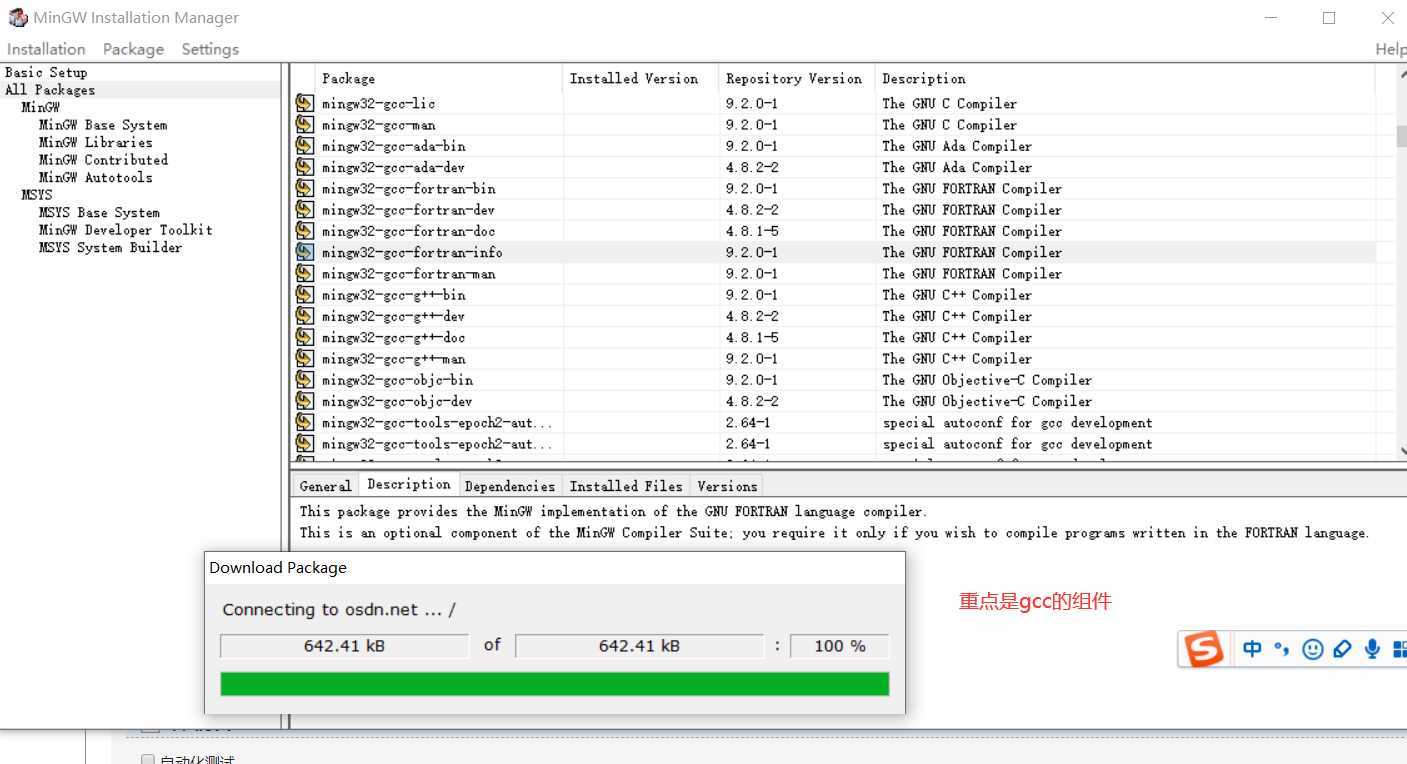Click the status icon for mingw32-gcc-fortran-dev
This screenshot has height=764, width=1407.
click(304, 209)
